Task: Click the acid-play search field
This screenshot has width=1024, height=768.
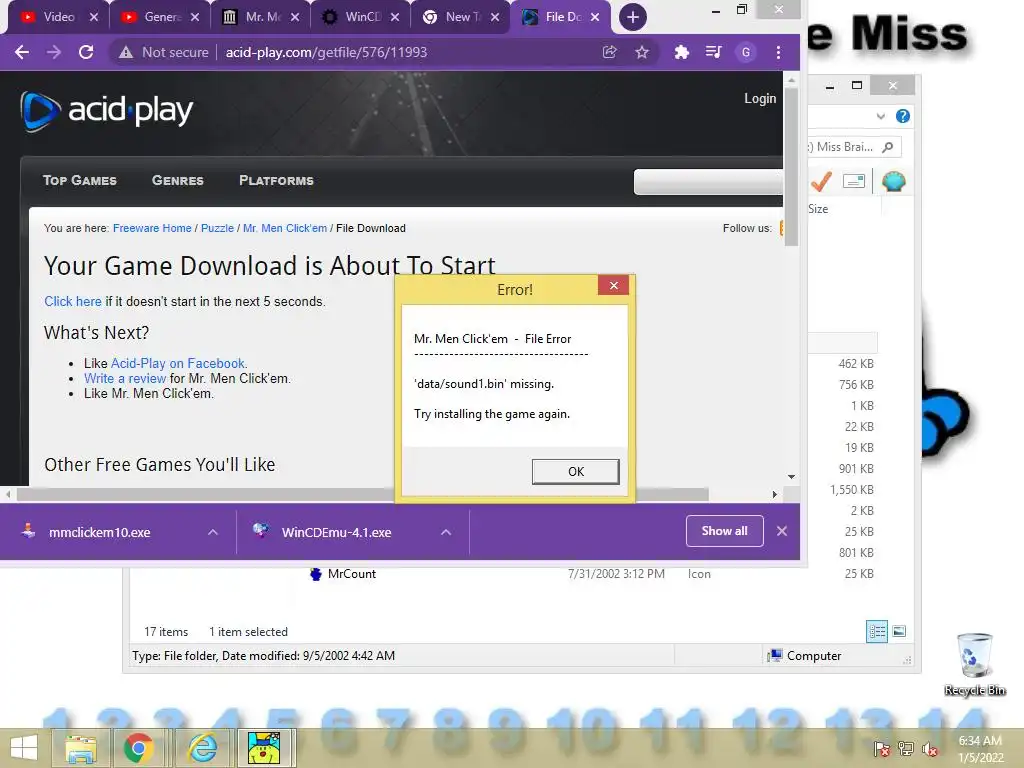Action: coord(708,182)
